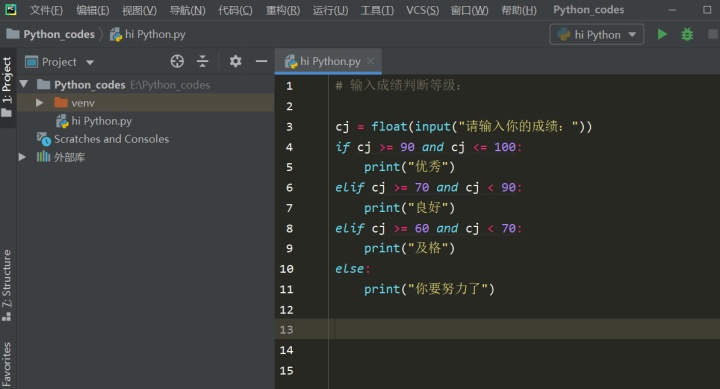Click the float(input(...)) code on line 3
The height and width of the screenshot is (389, 720).
pos(481,126)
